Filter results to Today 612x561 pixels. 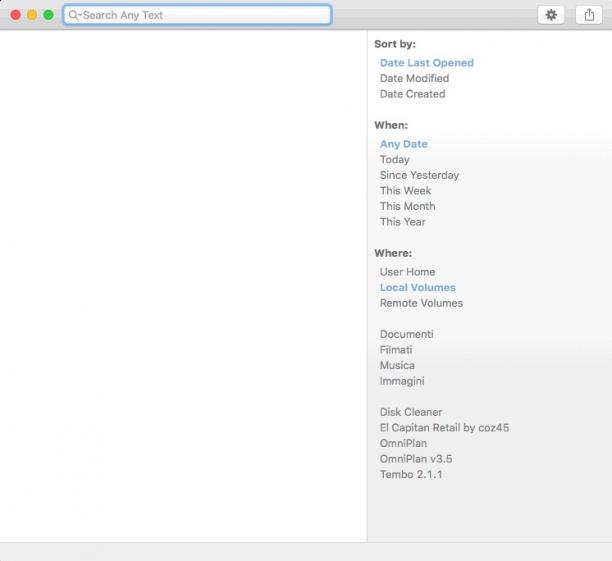394,160
